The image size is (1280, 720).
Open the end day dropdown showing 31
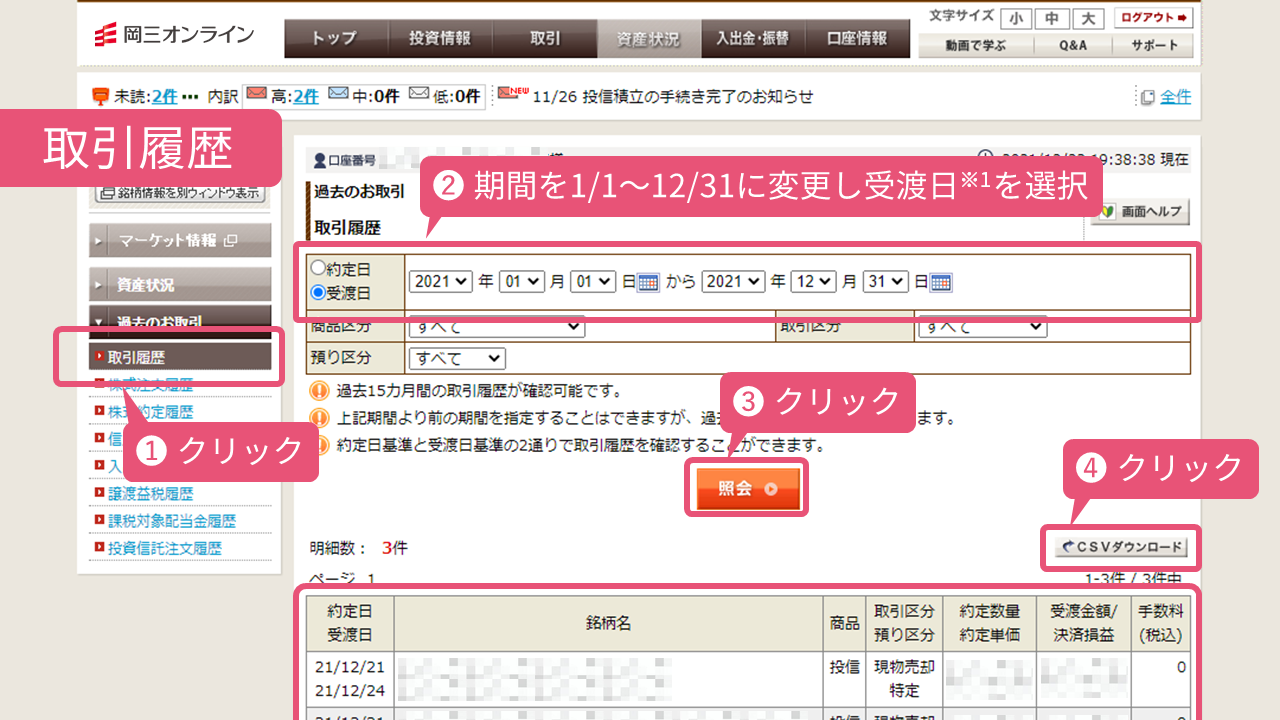pyautogui.click(x=885, y=282)
